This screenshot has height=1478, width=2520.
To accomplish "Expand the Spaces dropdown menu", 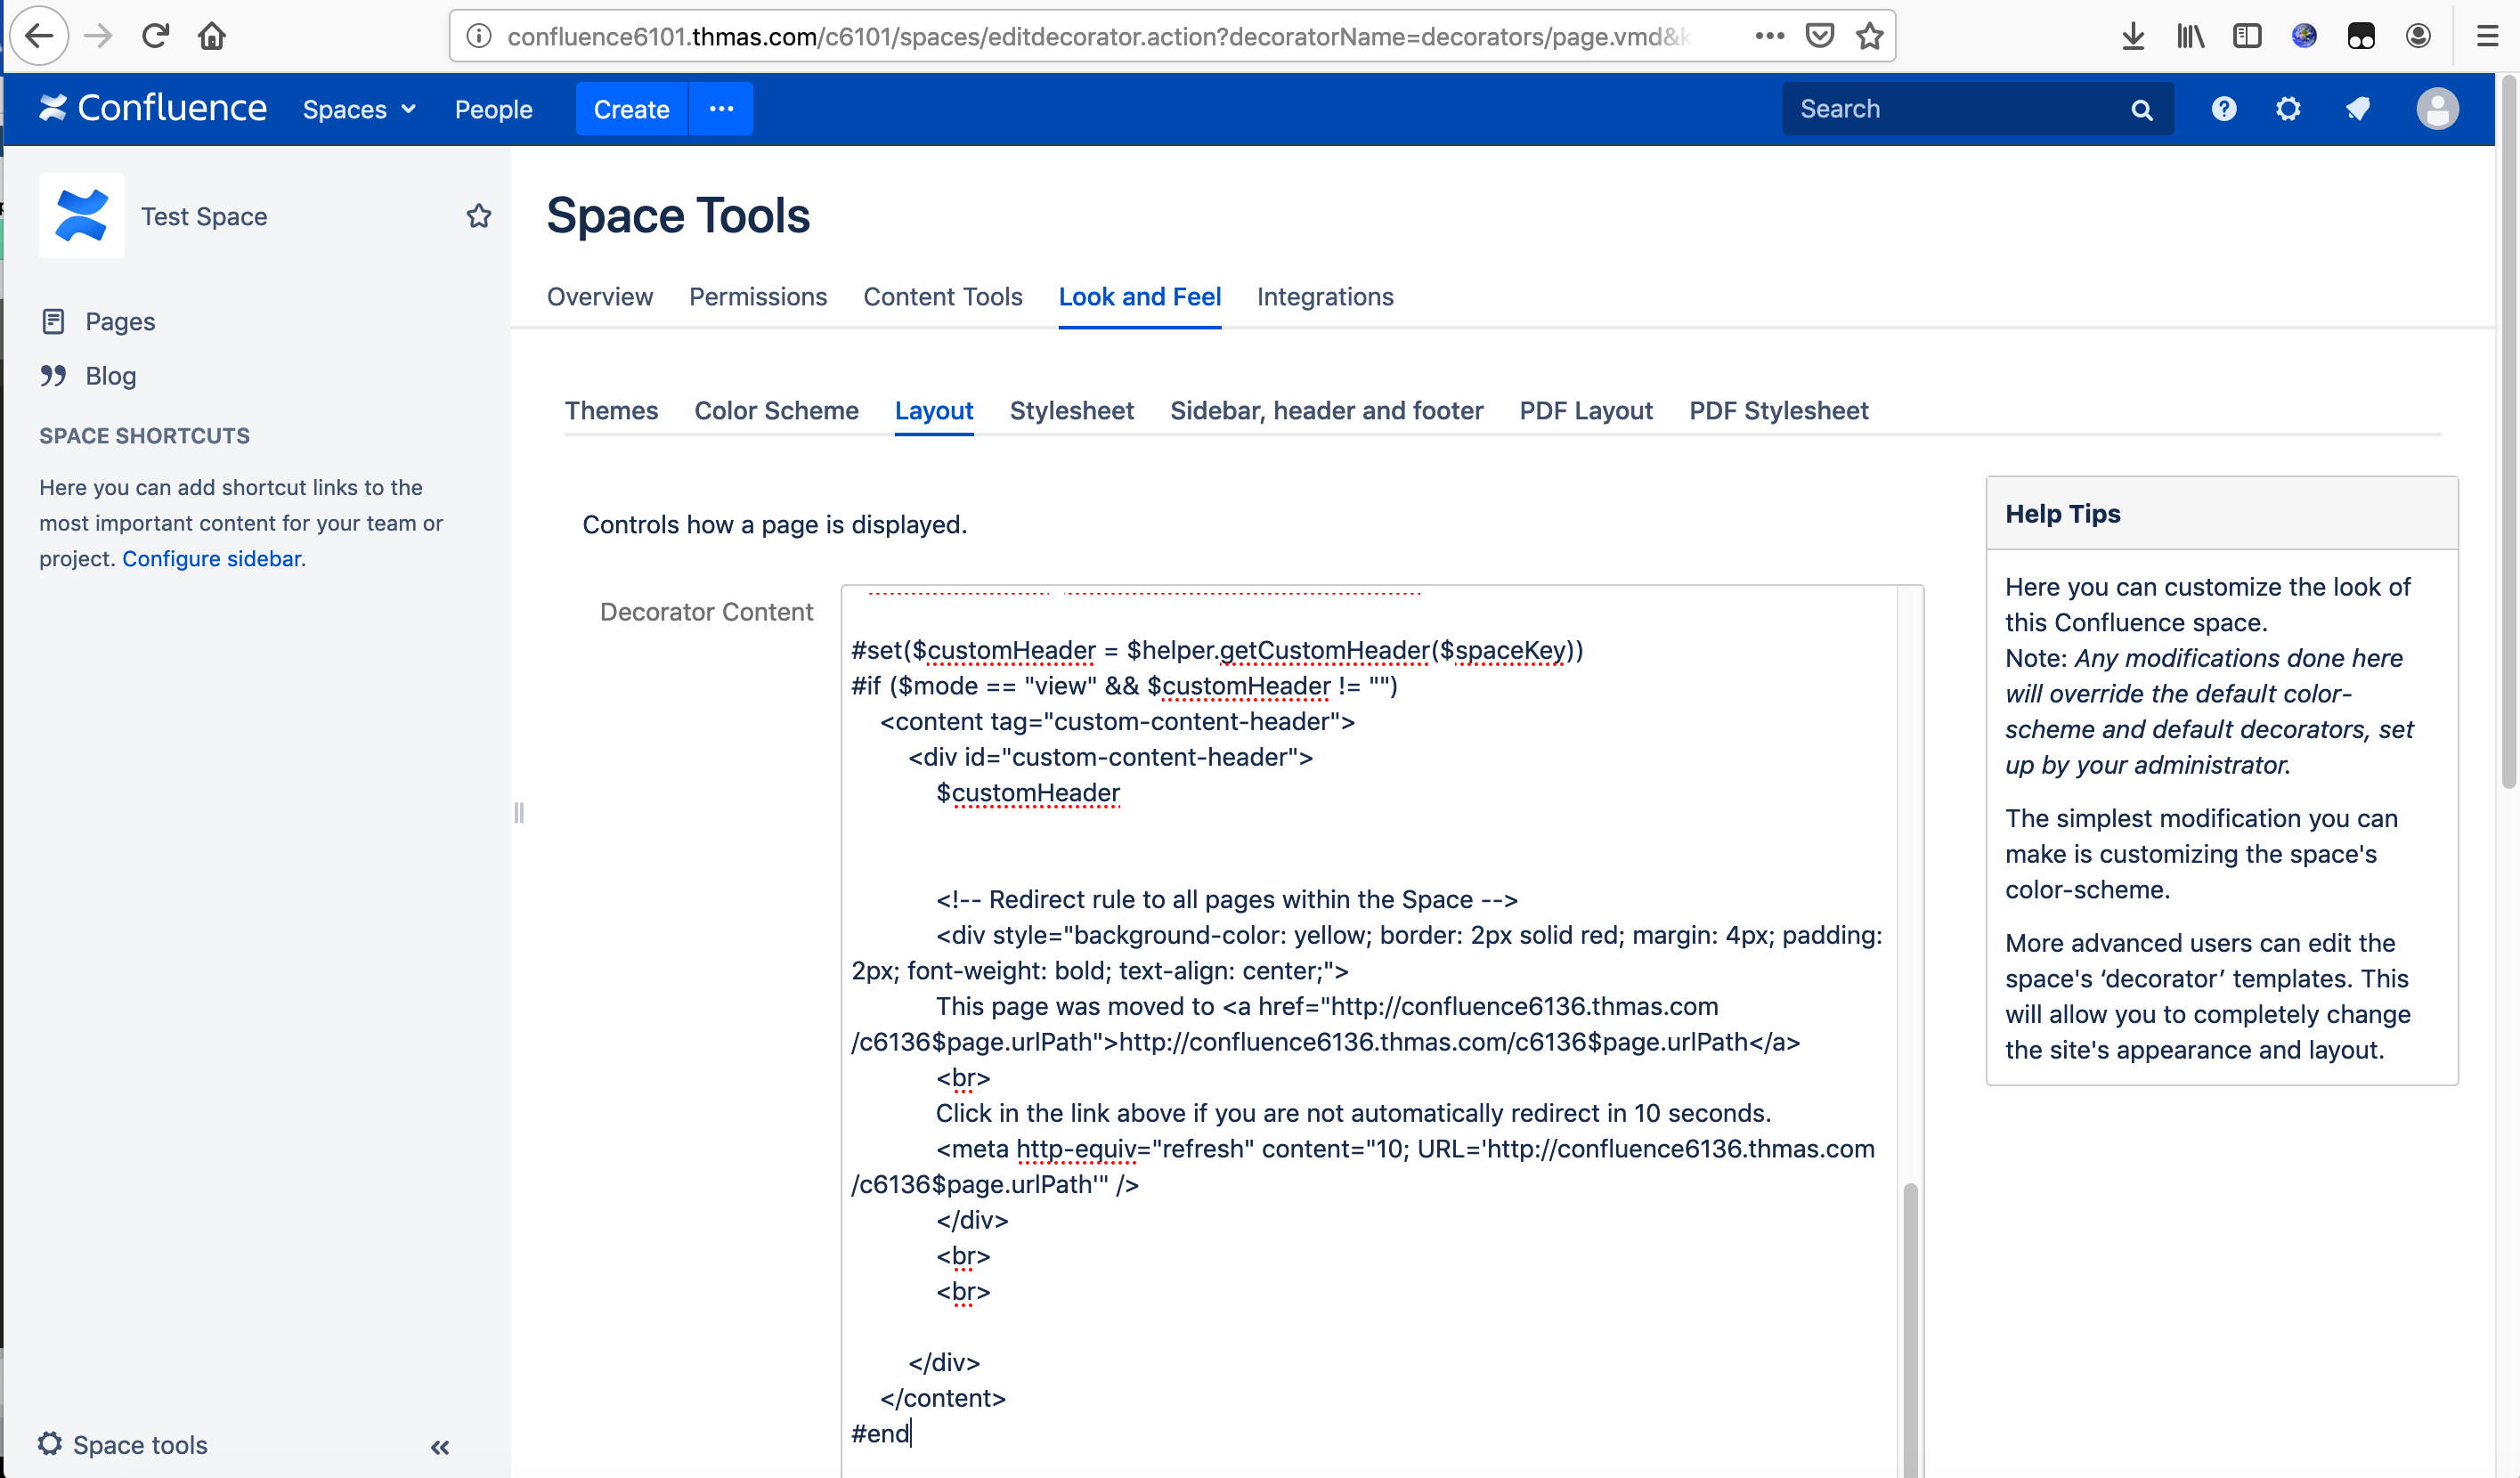I will pyautogui.click(x=359, y=110).
